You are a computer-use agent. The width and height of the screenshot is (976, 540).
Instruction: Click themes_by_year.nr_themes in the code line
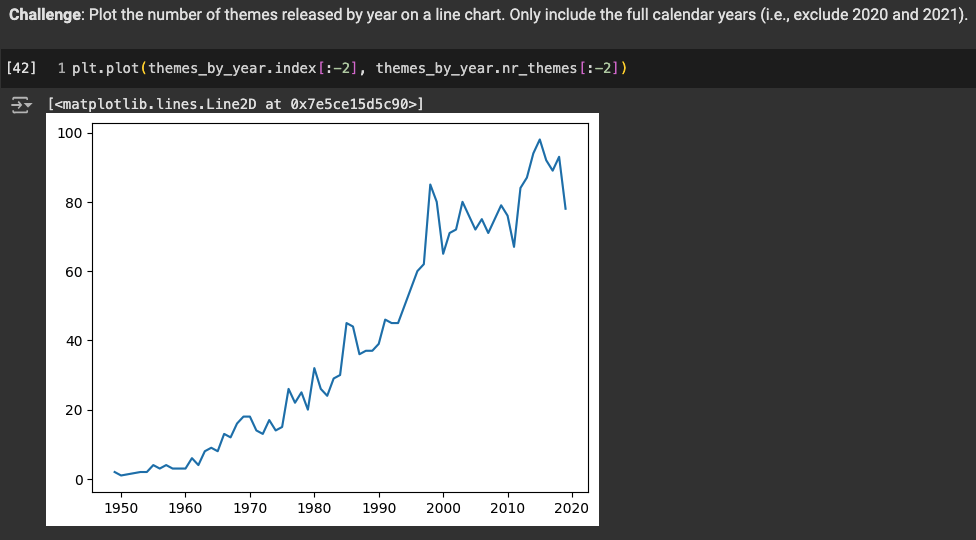click(x=477, y=68)
